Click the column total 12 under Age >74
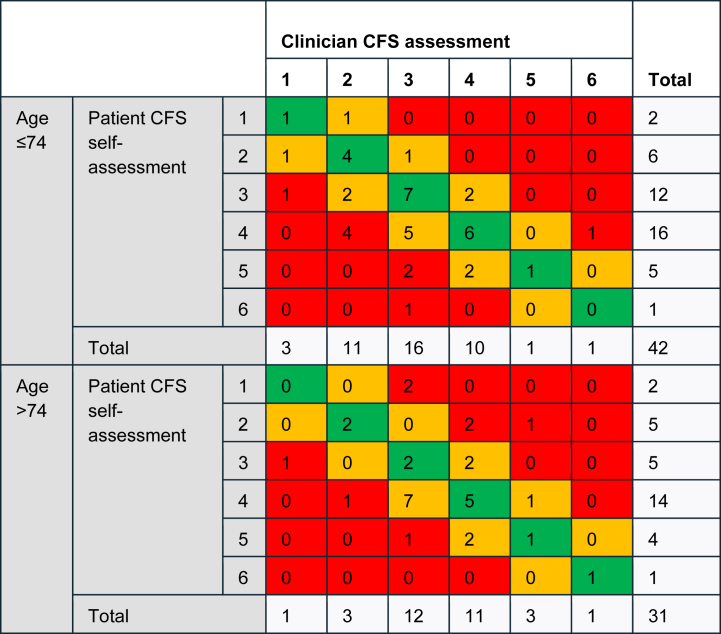 [x=418, y=614]
